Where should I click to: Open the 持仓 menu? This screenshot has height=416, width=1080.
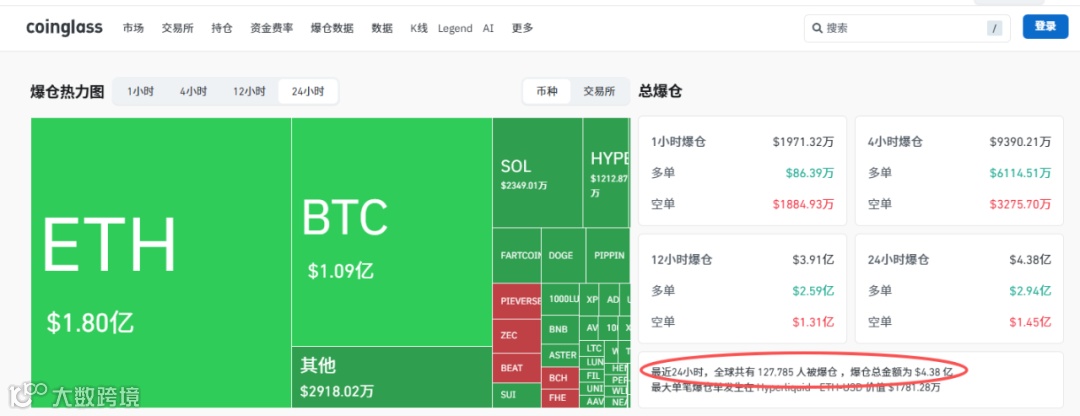click(222, 28)
